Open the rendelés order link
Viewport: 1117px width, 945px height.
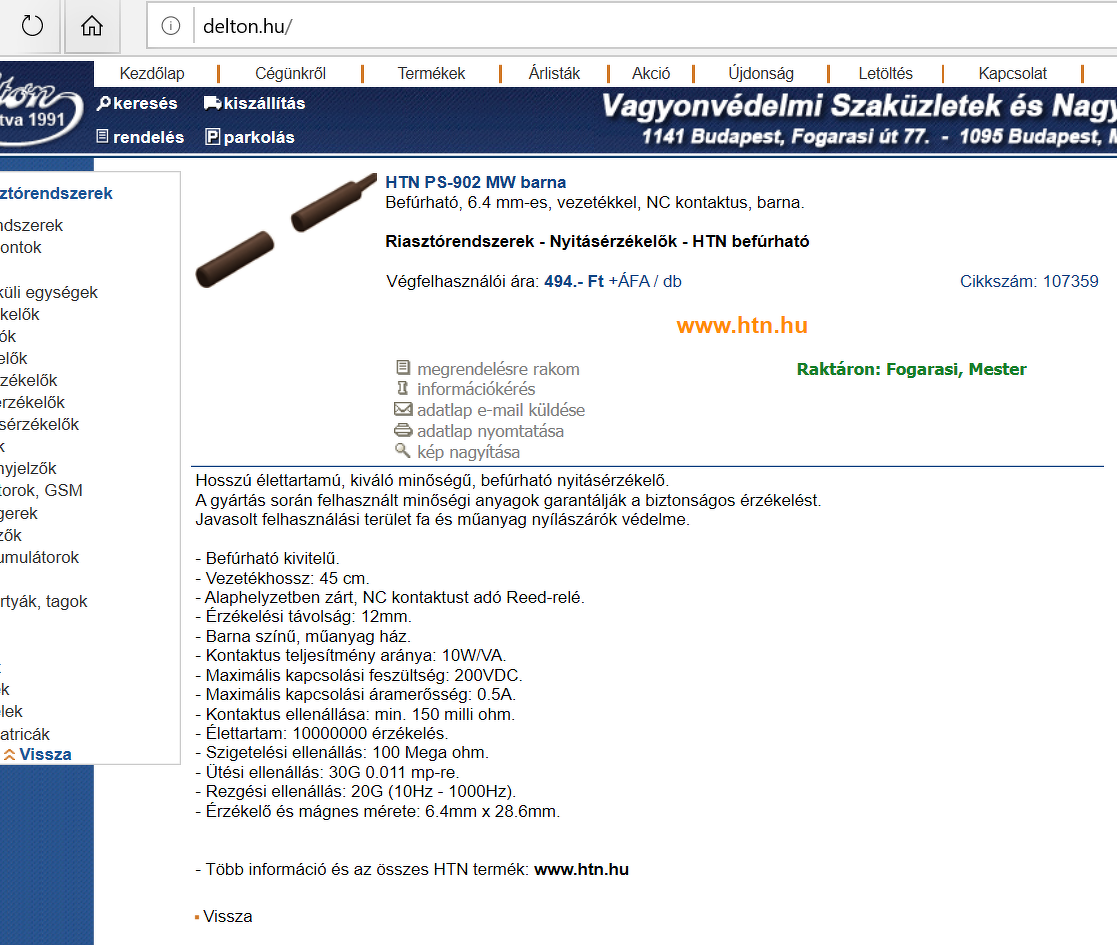[x=148, y=137]
